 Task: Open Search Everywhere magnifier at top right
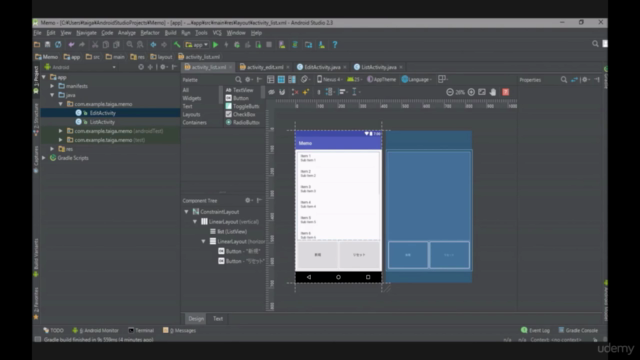595,44
